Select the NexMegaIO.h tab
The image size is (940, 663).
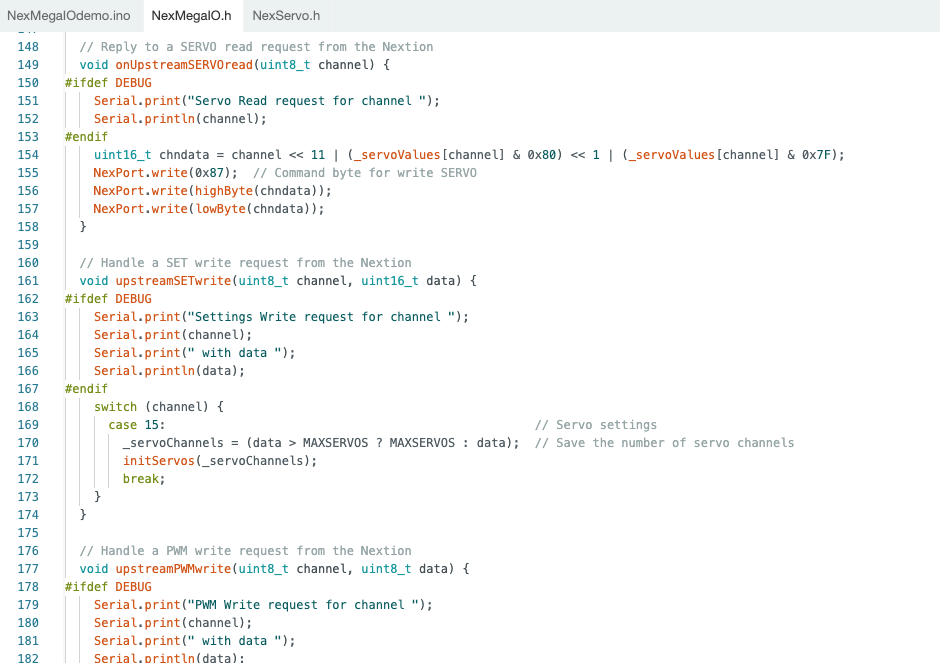[x=191, y=15]
